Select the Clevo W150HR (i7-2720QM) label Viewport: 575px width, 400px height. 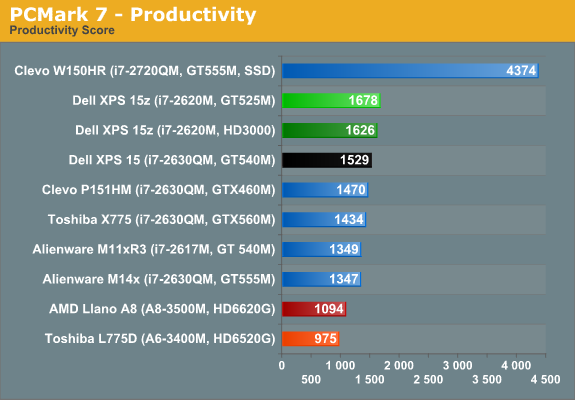click(x=144, y=71)
